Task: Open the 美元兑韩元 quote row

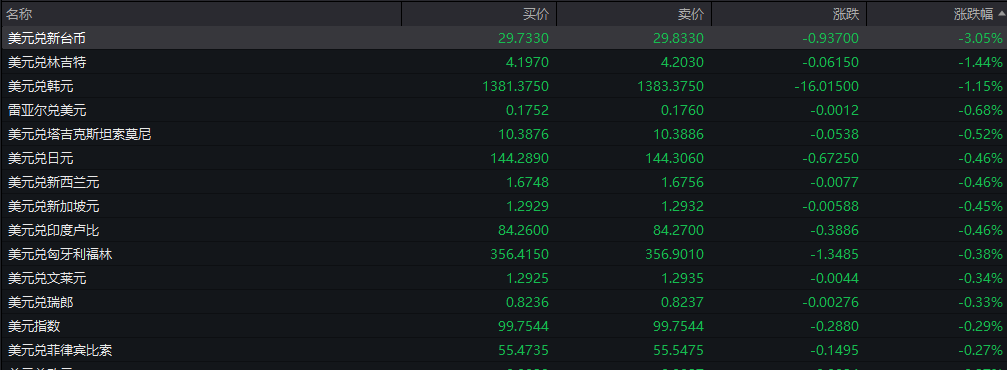Action: tap(504, 86)
